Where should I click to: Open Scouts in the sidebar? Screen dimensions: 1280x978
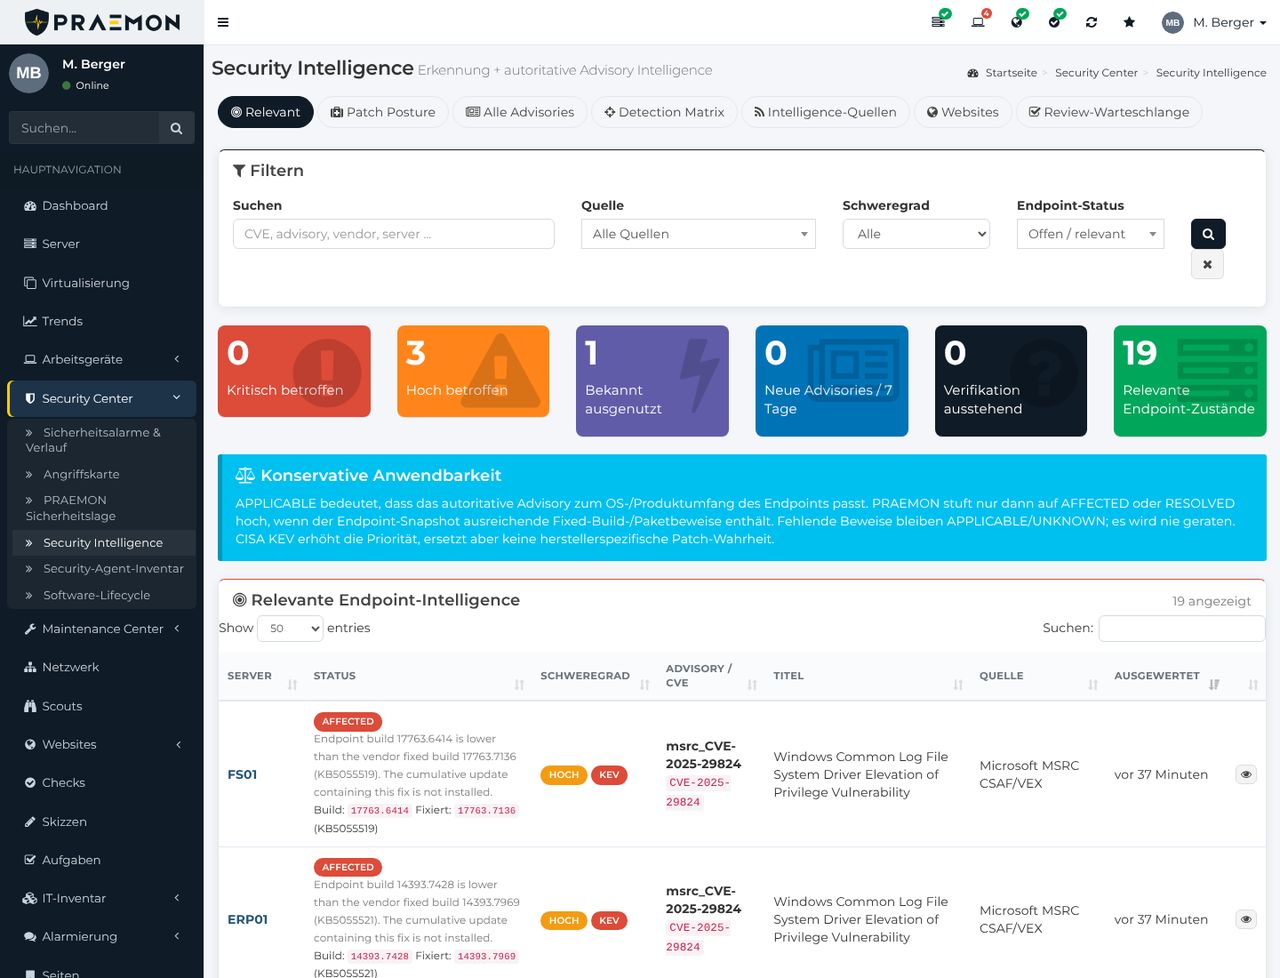tap(102, 706)
